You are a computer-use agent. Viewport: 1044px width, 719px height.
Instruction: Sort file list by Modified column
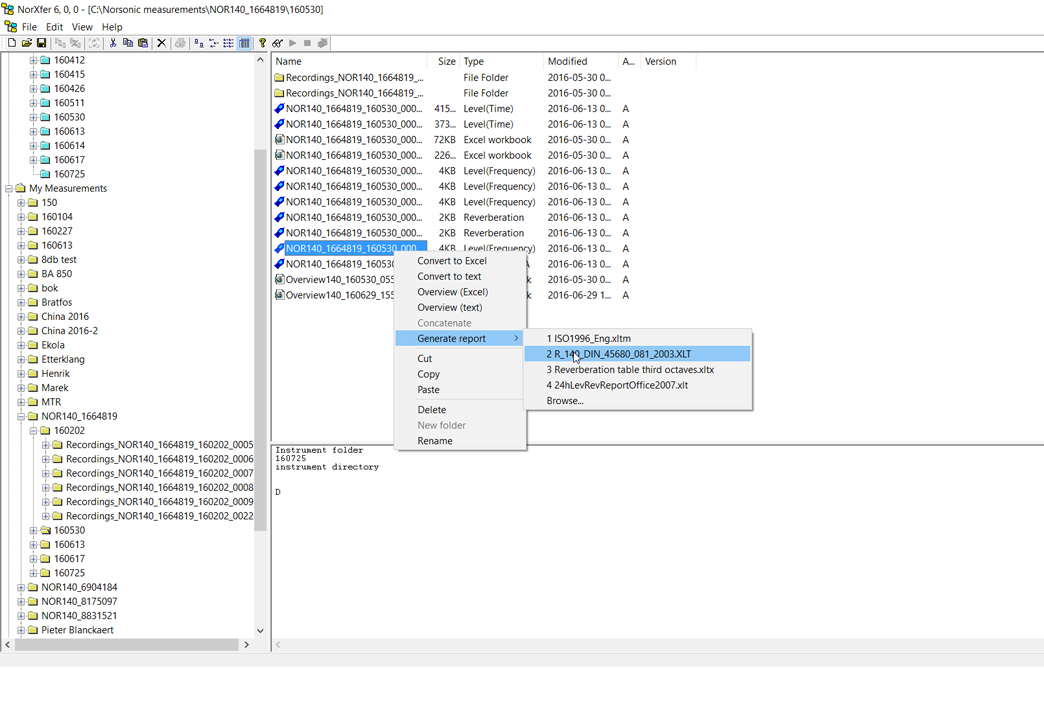[581, 61]
